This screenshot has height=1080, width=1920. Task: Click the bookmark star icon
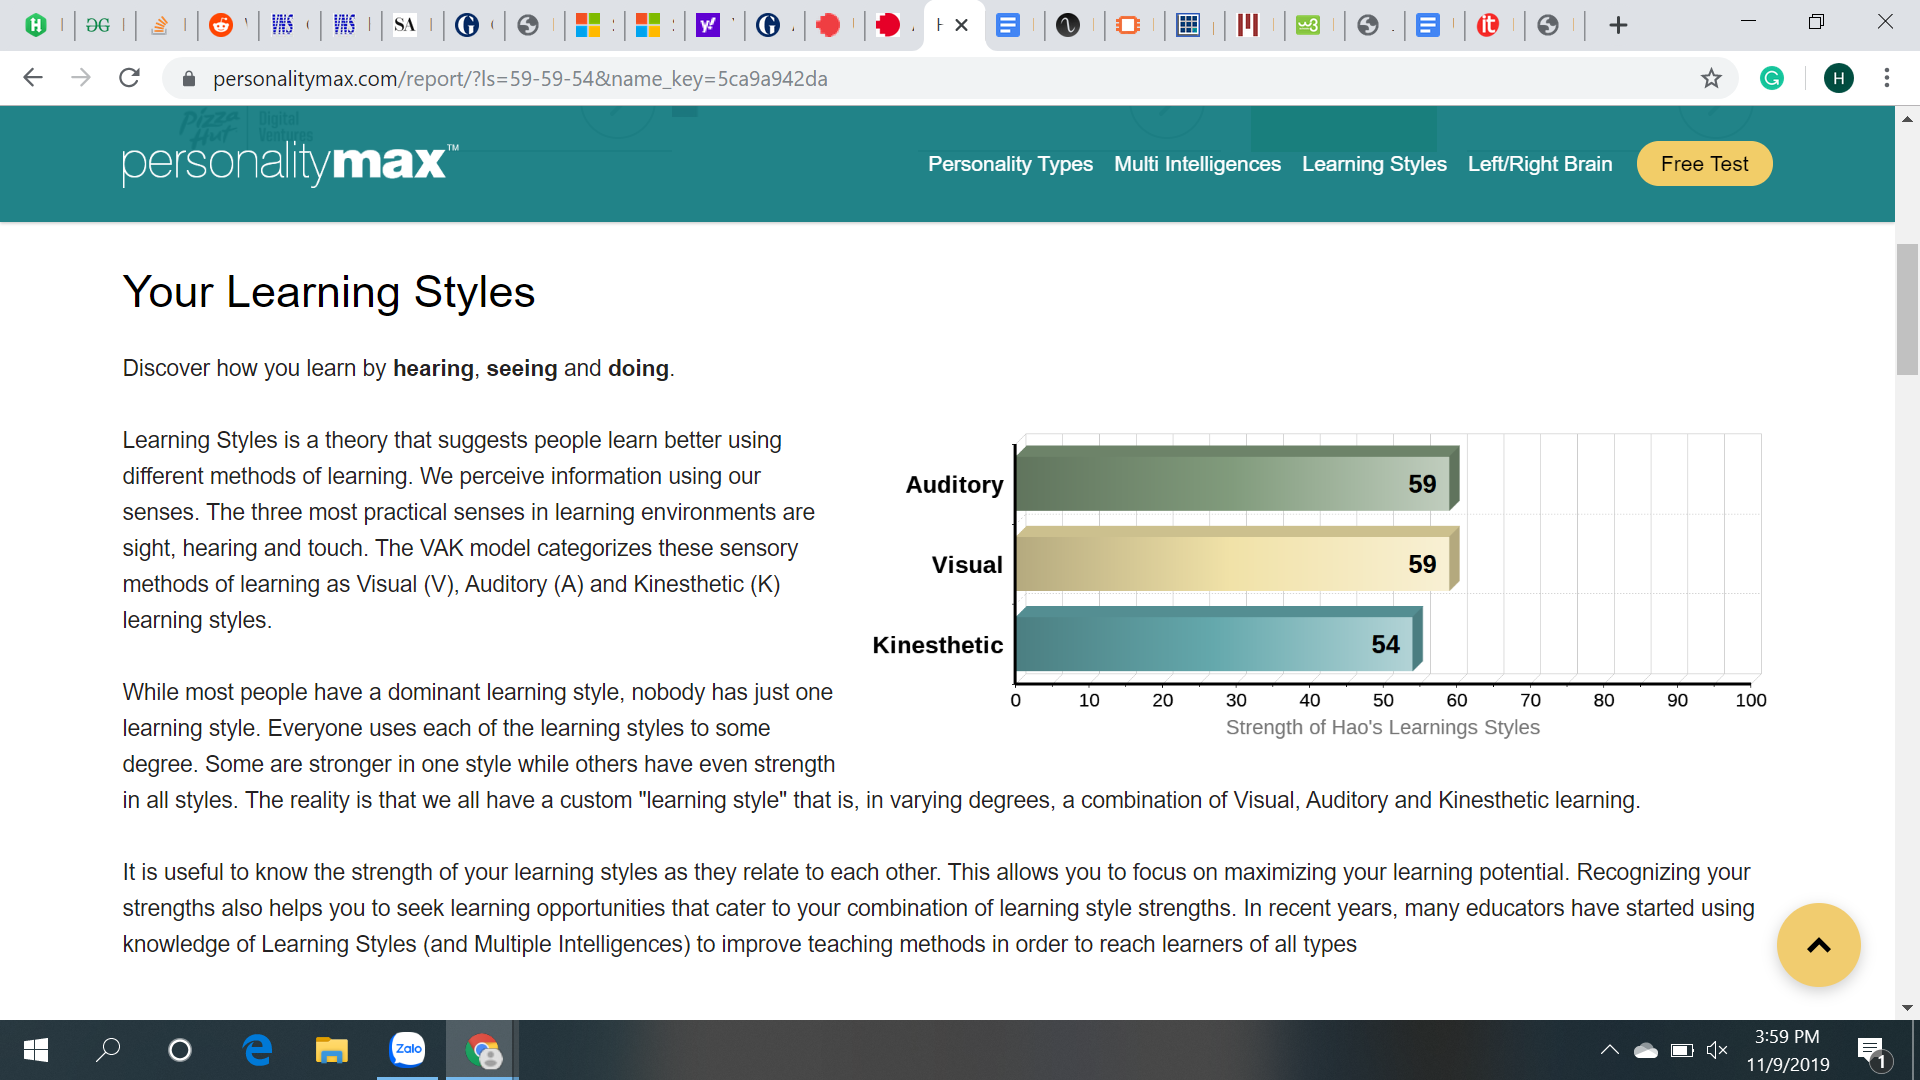click(x=1711, y=78)
